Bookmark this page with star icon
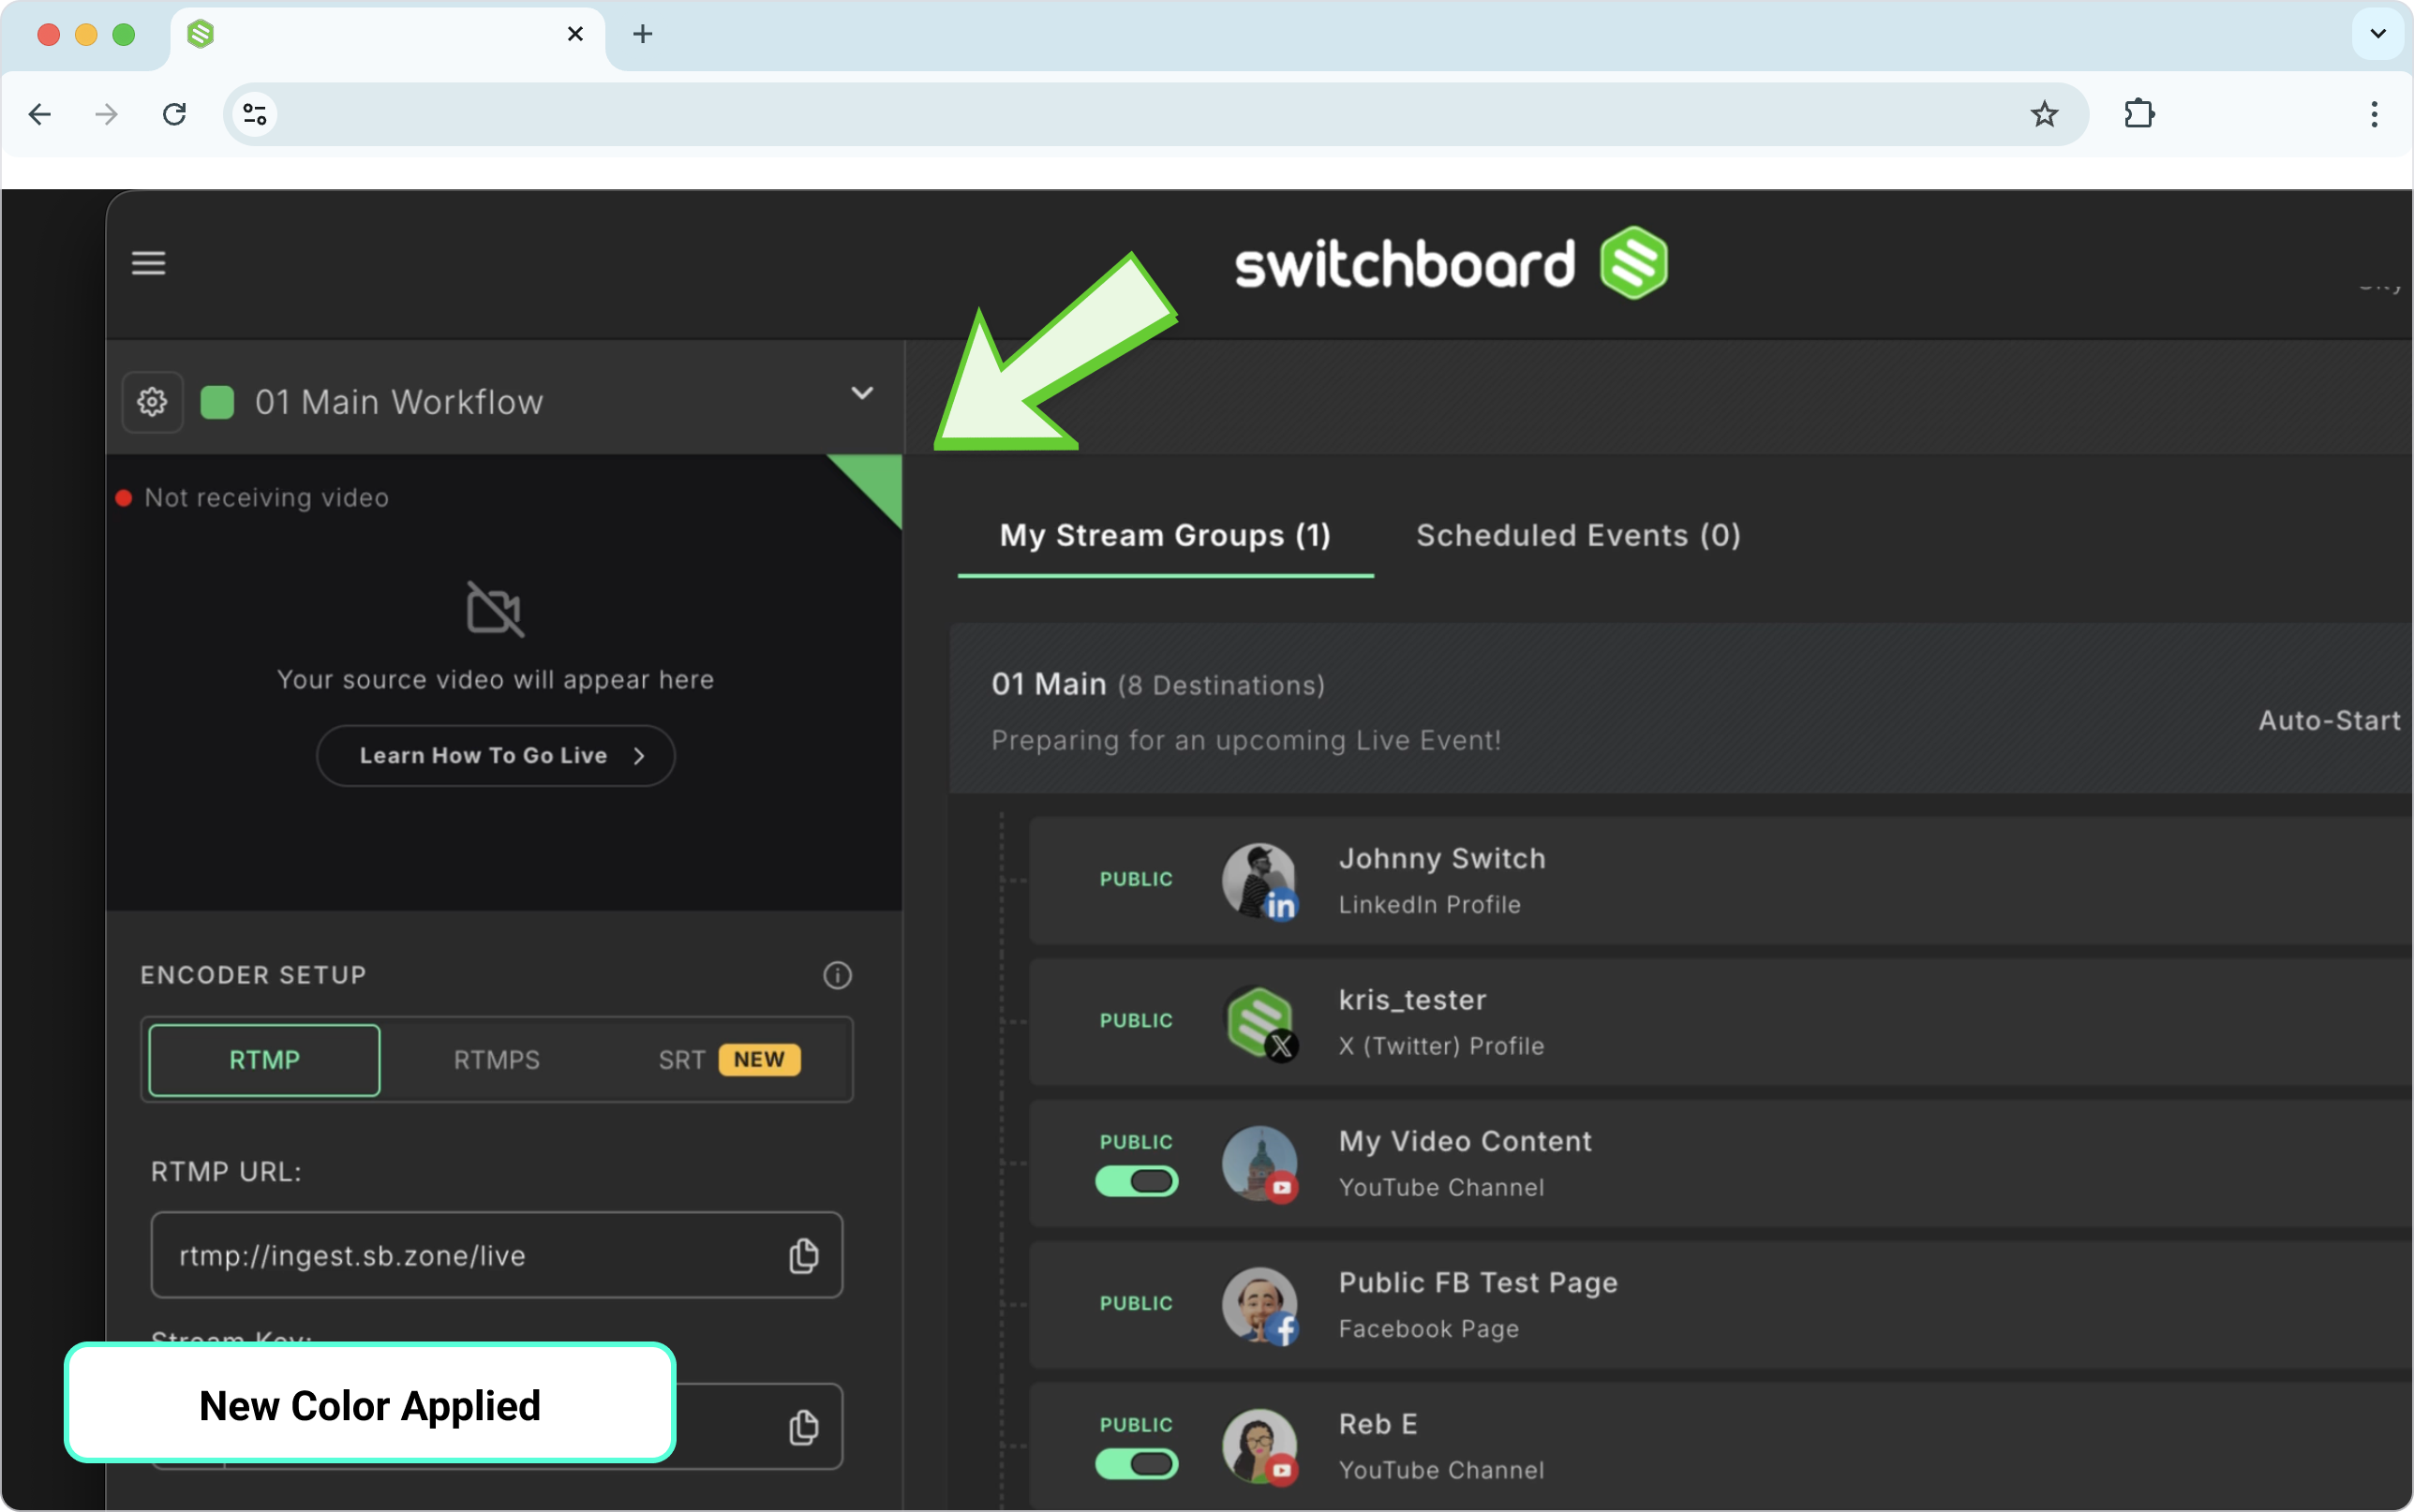The image size is (2414, 1512). (x=2044, y=114)
